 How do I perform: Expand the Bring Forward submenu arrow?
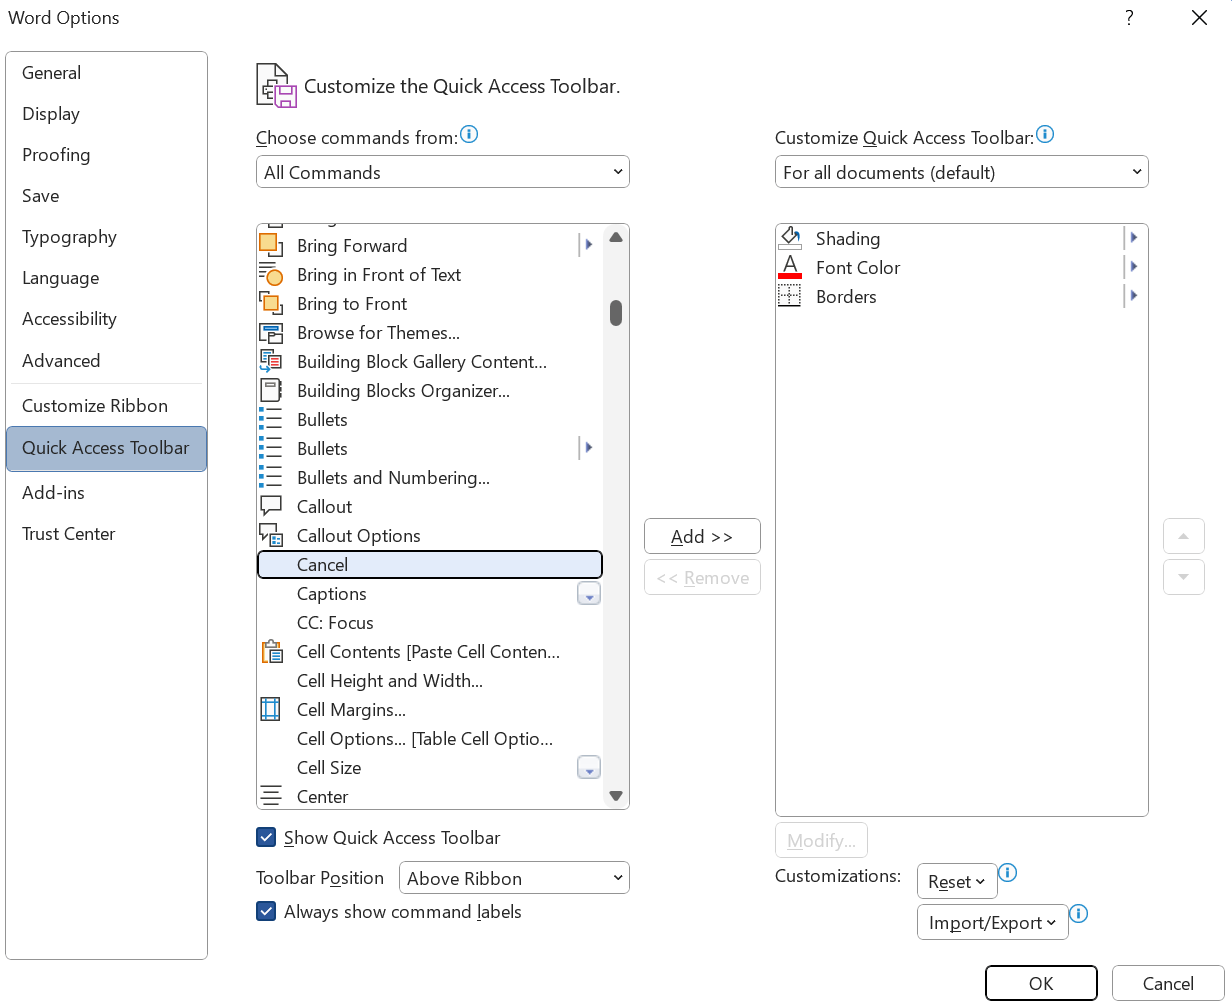(588, 245)
